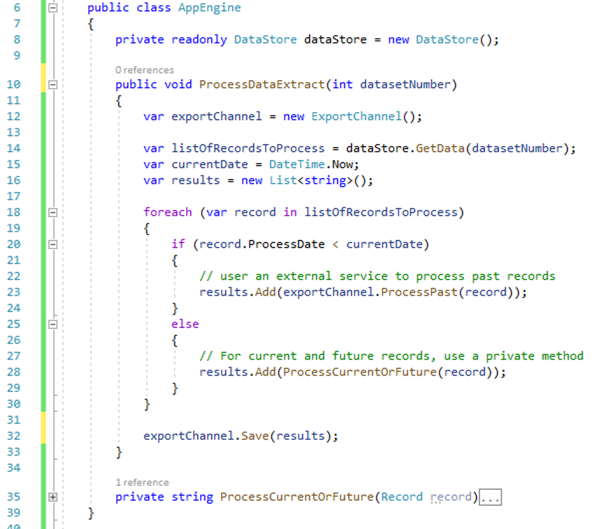Collapse the ProcessDataExtract method outline

53,84
